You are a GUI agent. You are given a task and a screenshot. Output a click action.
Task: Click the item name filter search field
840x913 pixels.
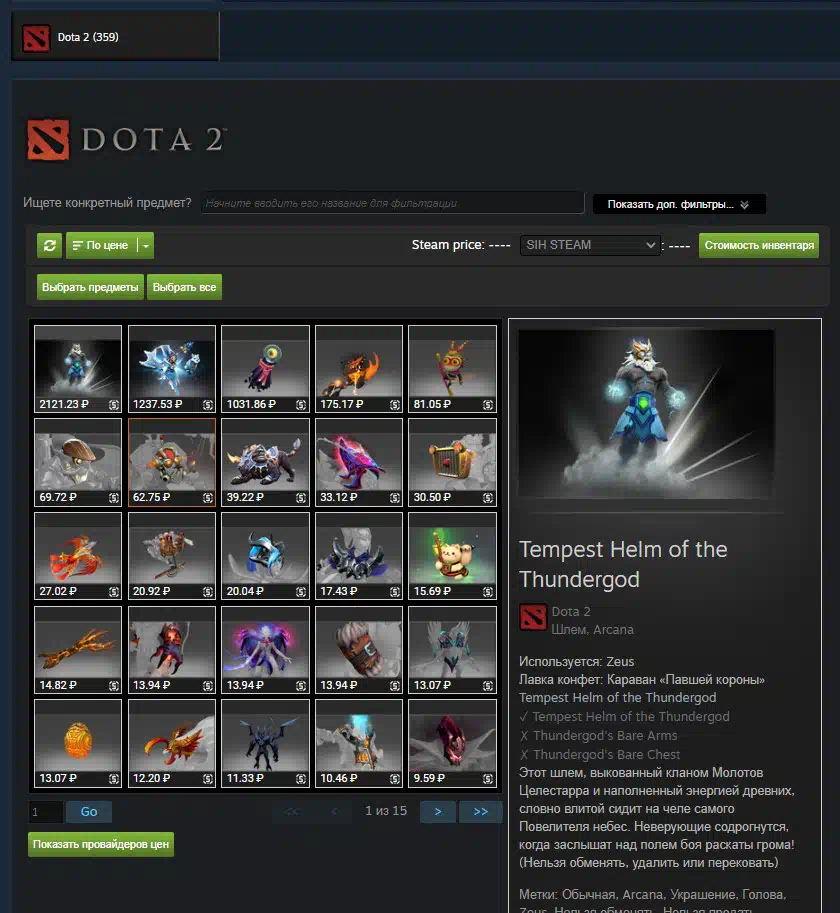click(x=392, y=203)
